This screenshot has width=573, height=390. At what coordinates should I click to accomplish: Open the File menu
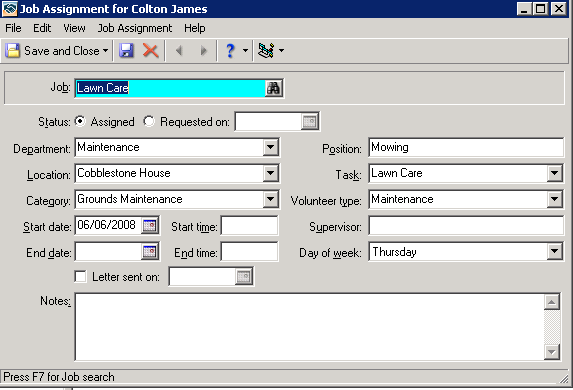pos(13,28)
